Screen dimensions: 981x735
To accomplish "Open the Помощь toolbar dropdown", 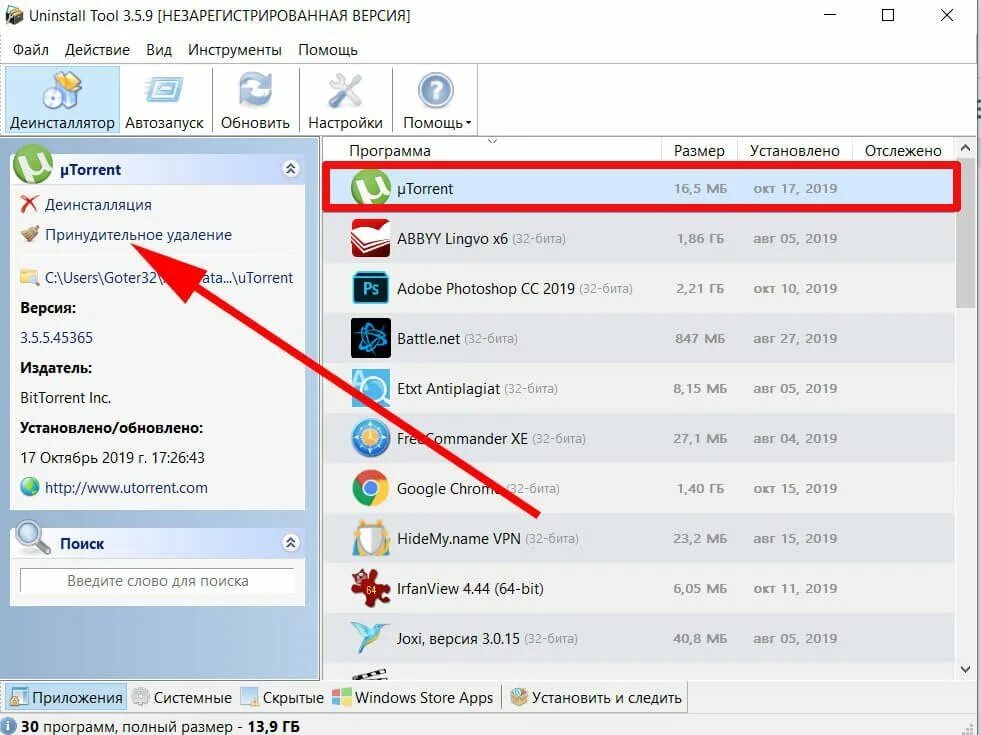I will point(436,100).
